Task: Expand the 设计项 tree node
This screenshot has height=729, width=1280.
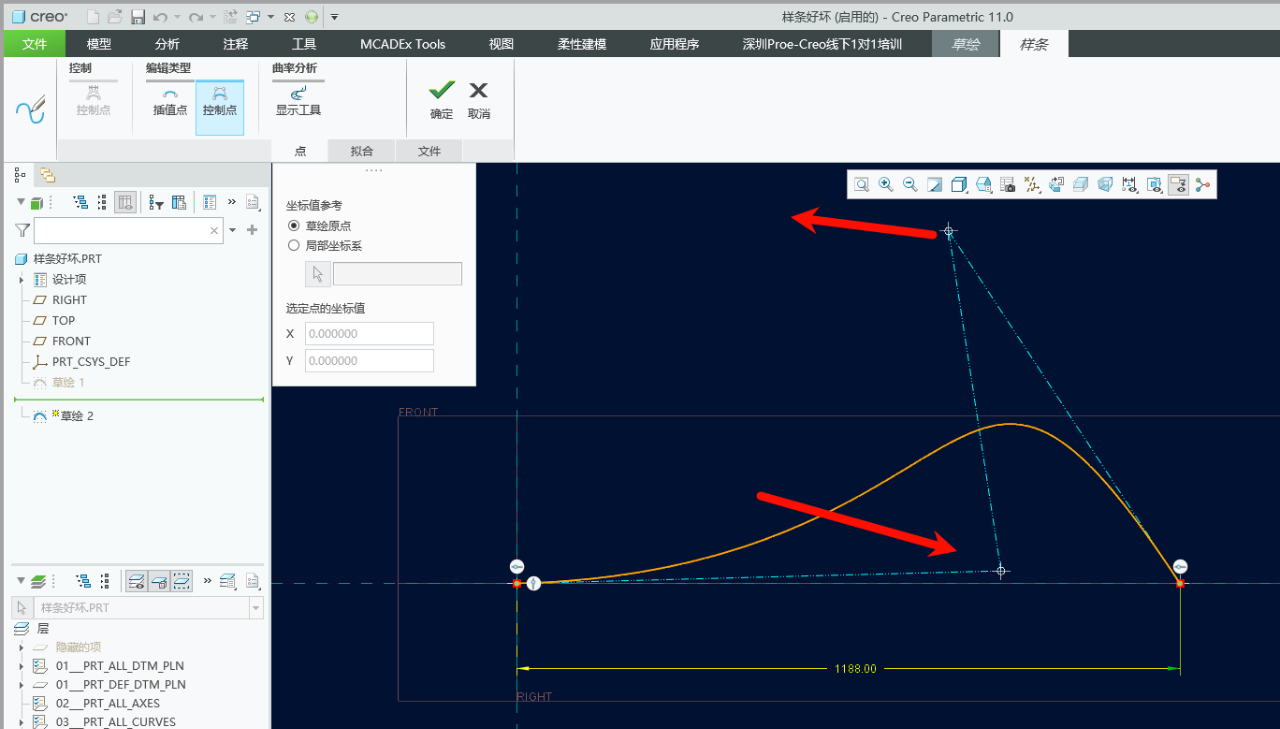Action: pyautogui.click(x=21, y=280)
